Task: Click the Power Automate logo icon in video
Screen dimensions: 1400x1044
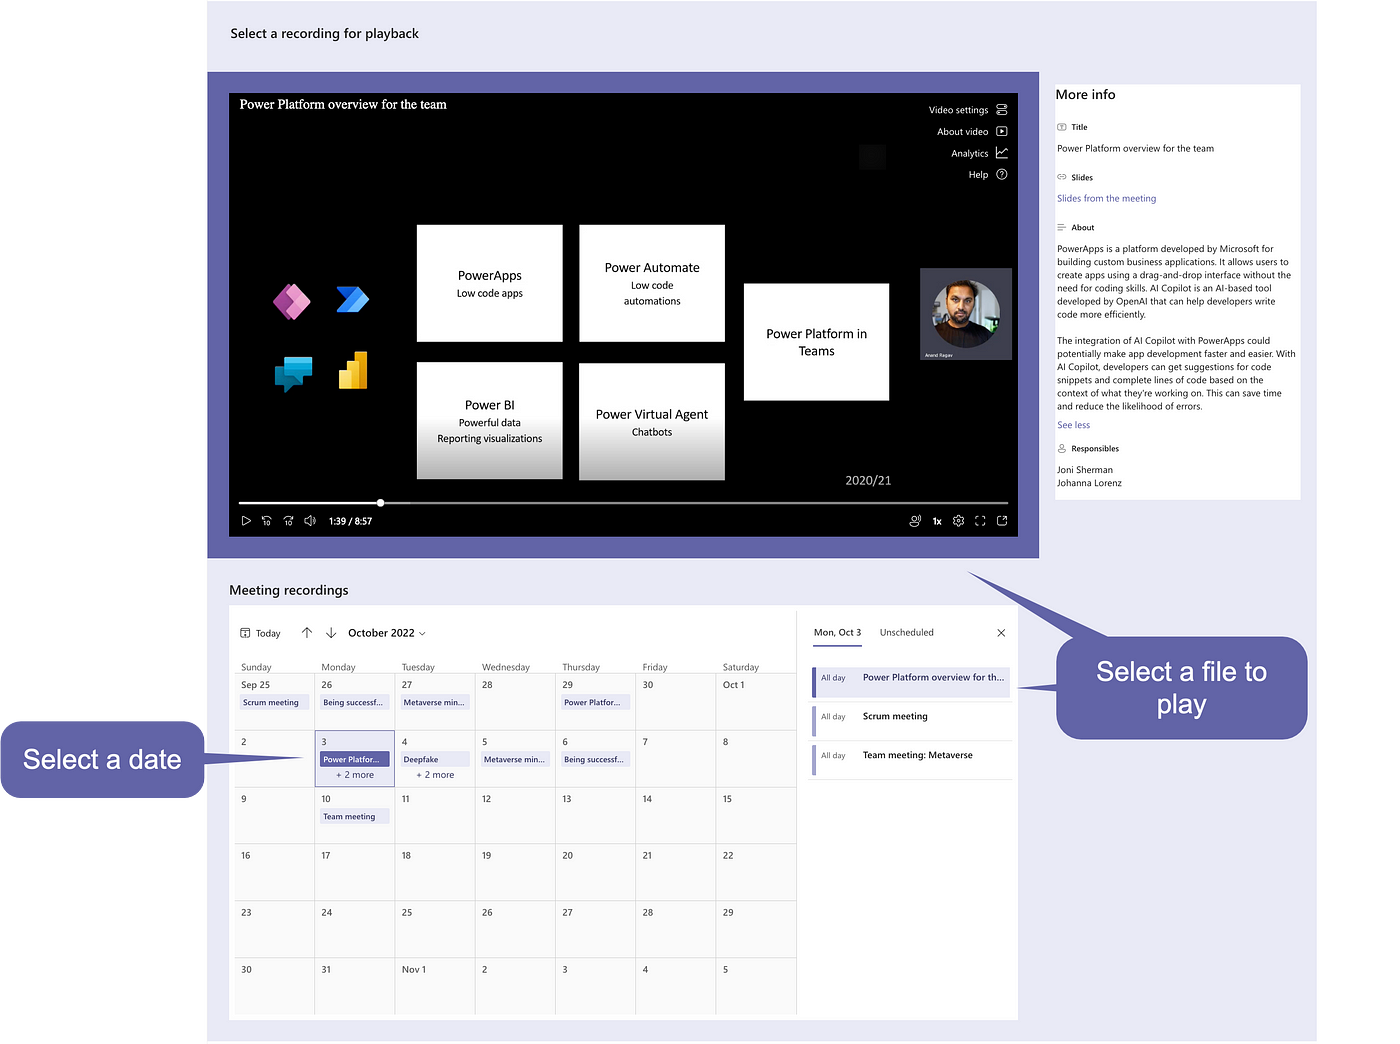Action: pos(352,299)
